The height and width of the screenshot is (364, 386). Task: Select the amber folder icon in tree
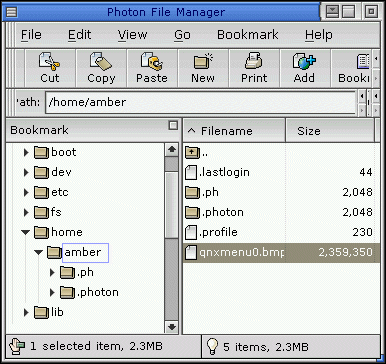click(54, 253)
